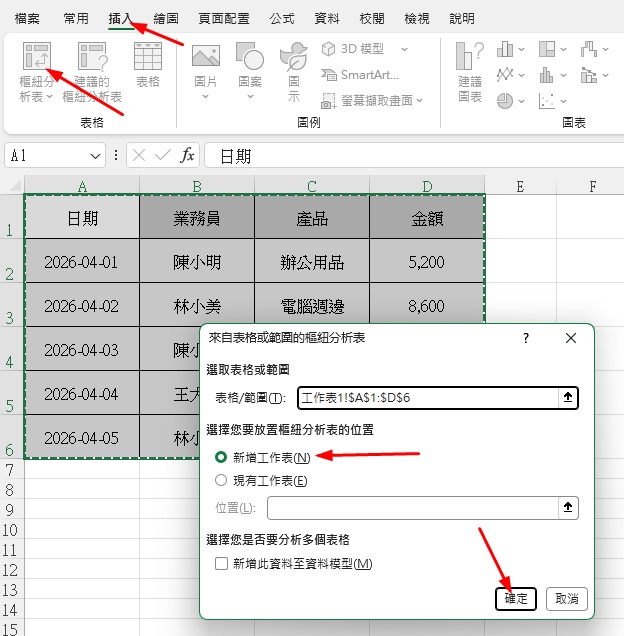Open the 說明 tab
Image resolution: width=624 pixels, height=636 pixels.
[x=462, y=18]
